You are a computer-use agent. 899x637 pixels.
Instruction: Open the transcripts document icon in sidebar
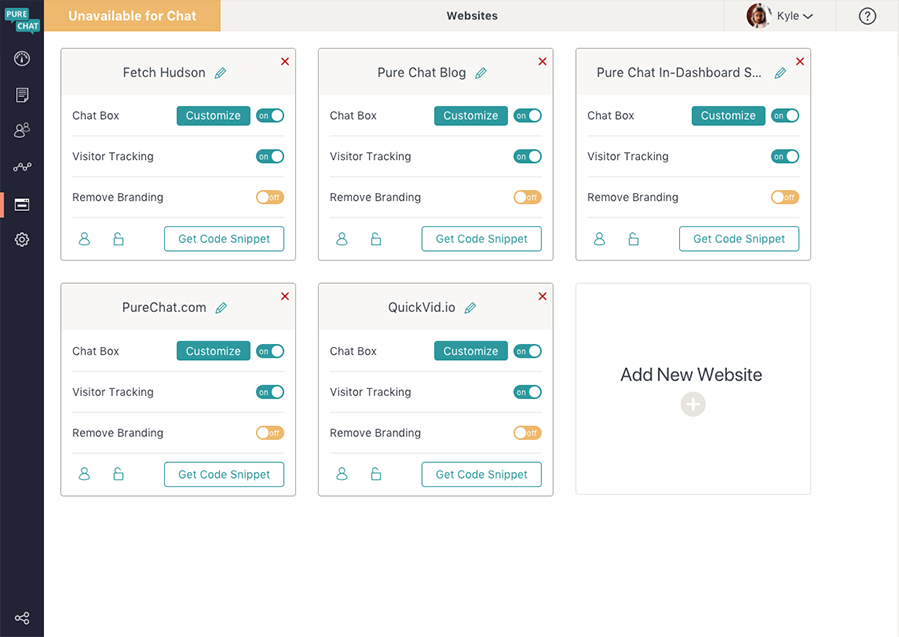pos(22,95)
